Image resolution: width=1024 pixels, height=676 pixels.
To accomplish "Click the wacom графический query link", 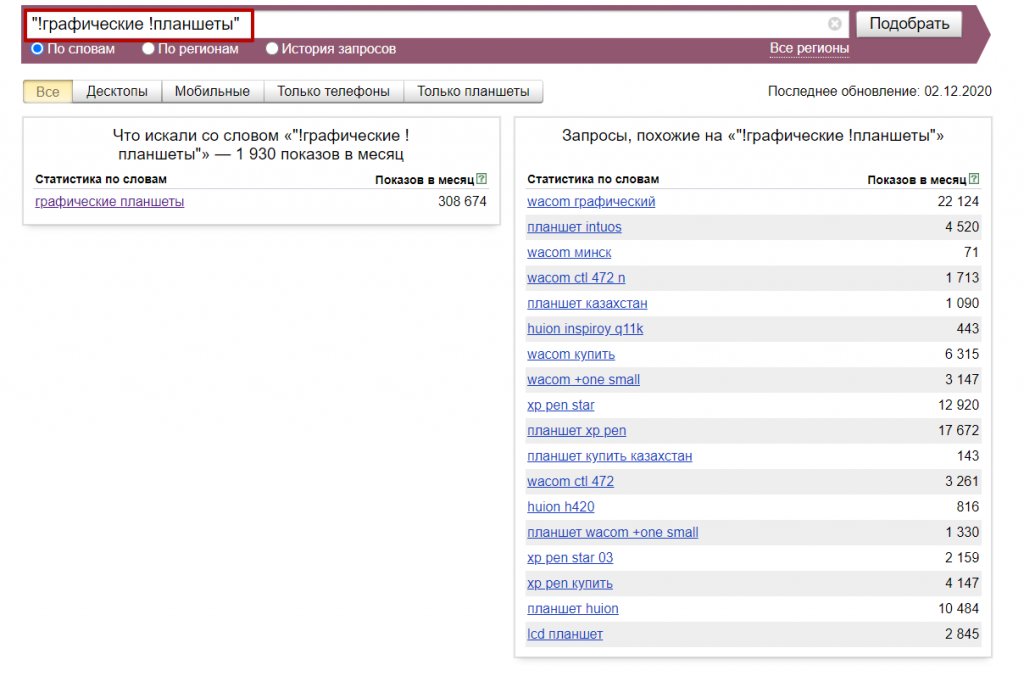I will (x=590, y=201).
